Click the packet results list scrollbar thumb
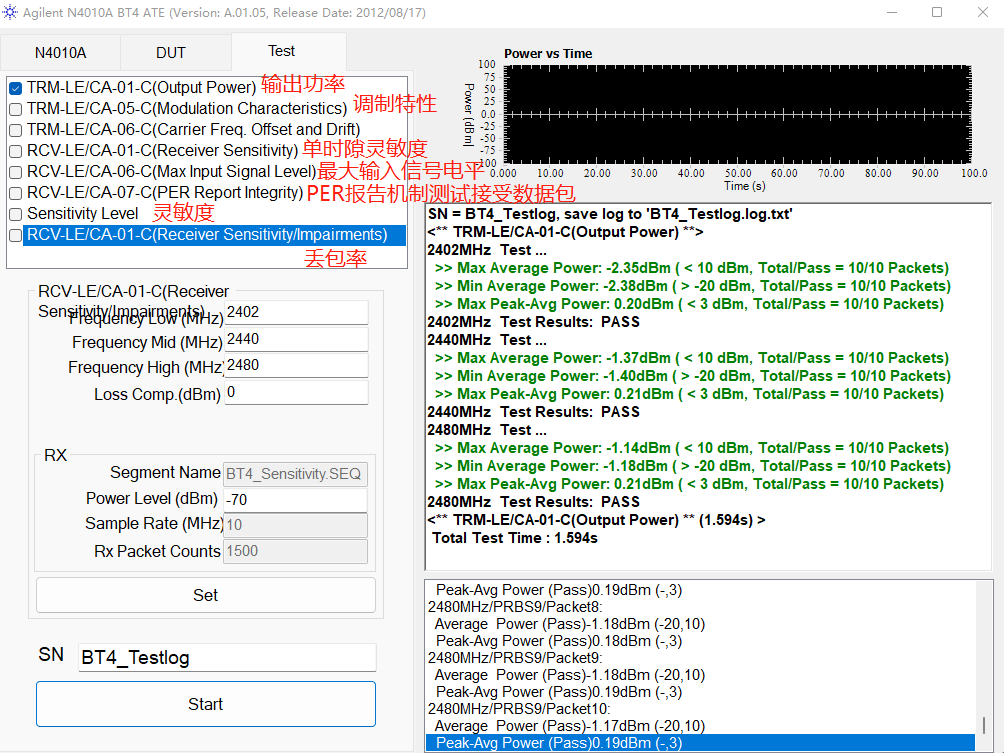The width and height of the screenshot is (1004, 753). click(984, 725)
